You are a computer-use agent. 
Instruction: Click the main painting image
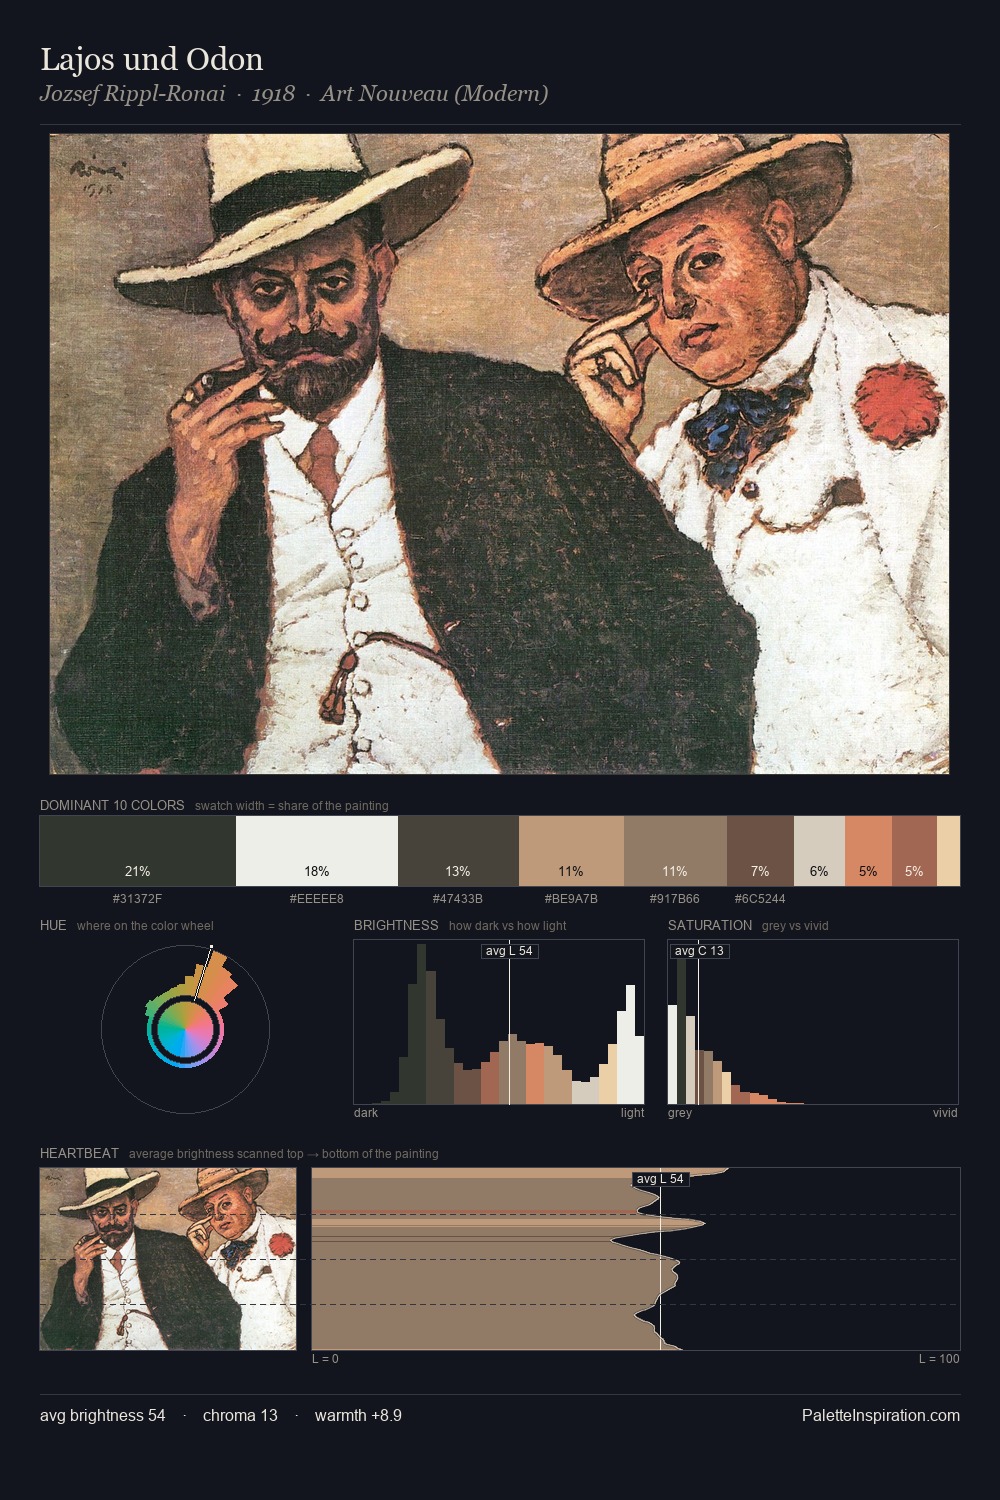coord(499,454)
